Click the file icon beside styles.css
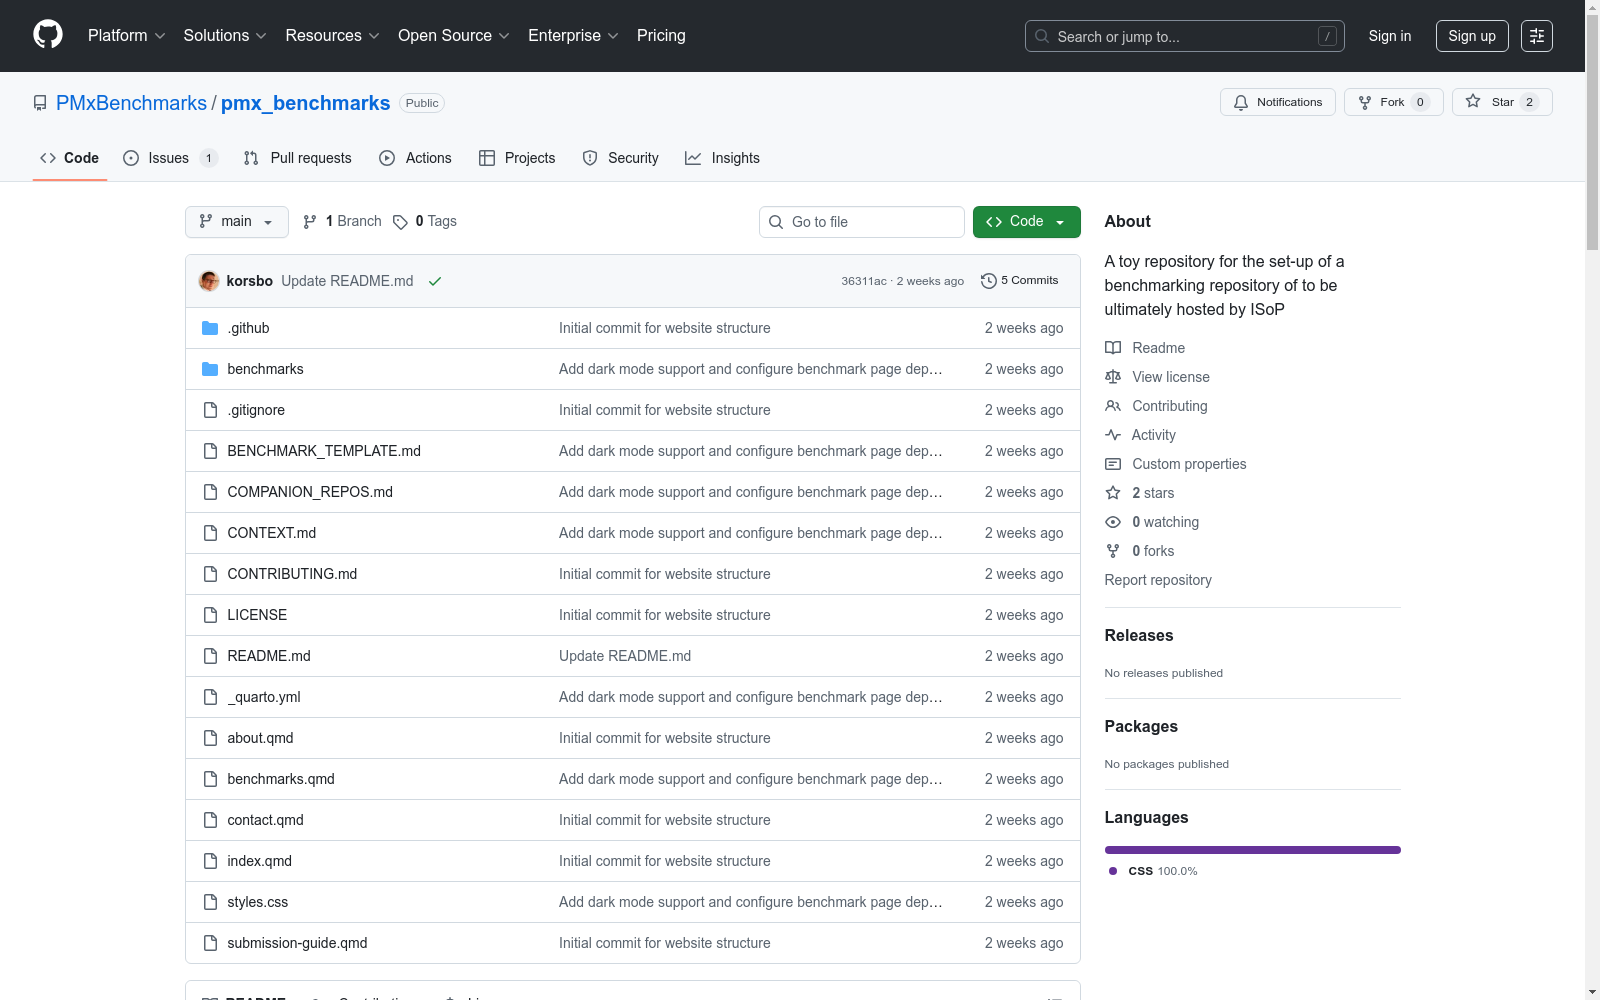 click(x=210, y=902)
